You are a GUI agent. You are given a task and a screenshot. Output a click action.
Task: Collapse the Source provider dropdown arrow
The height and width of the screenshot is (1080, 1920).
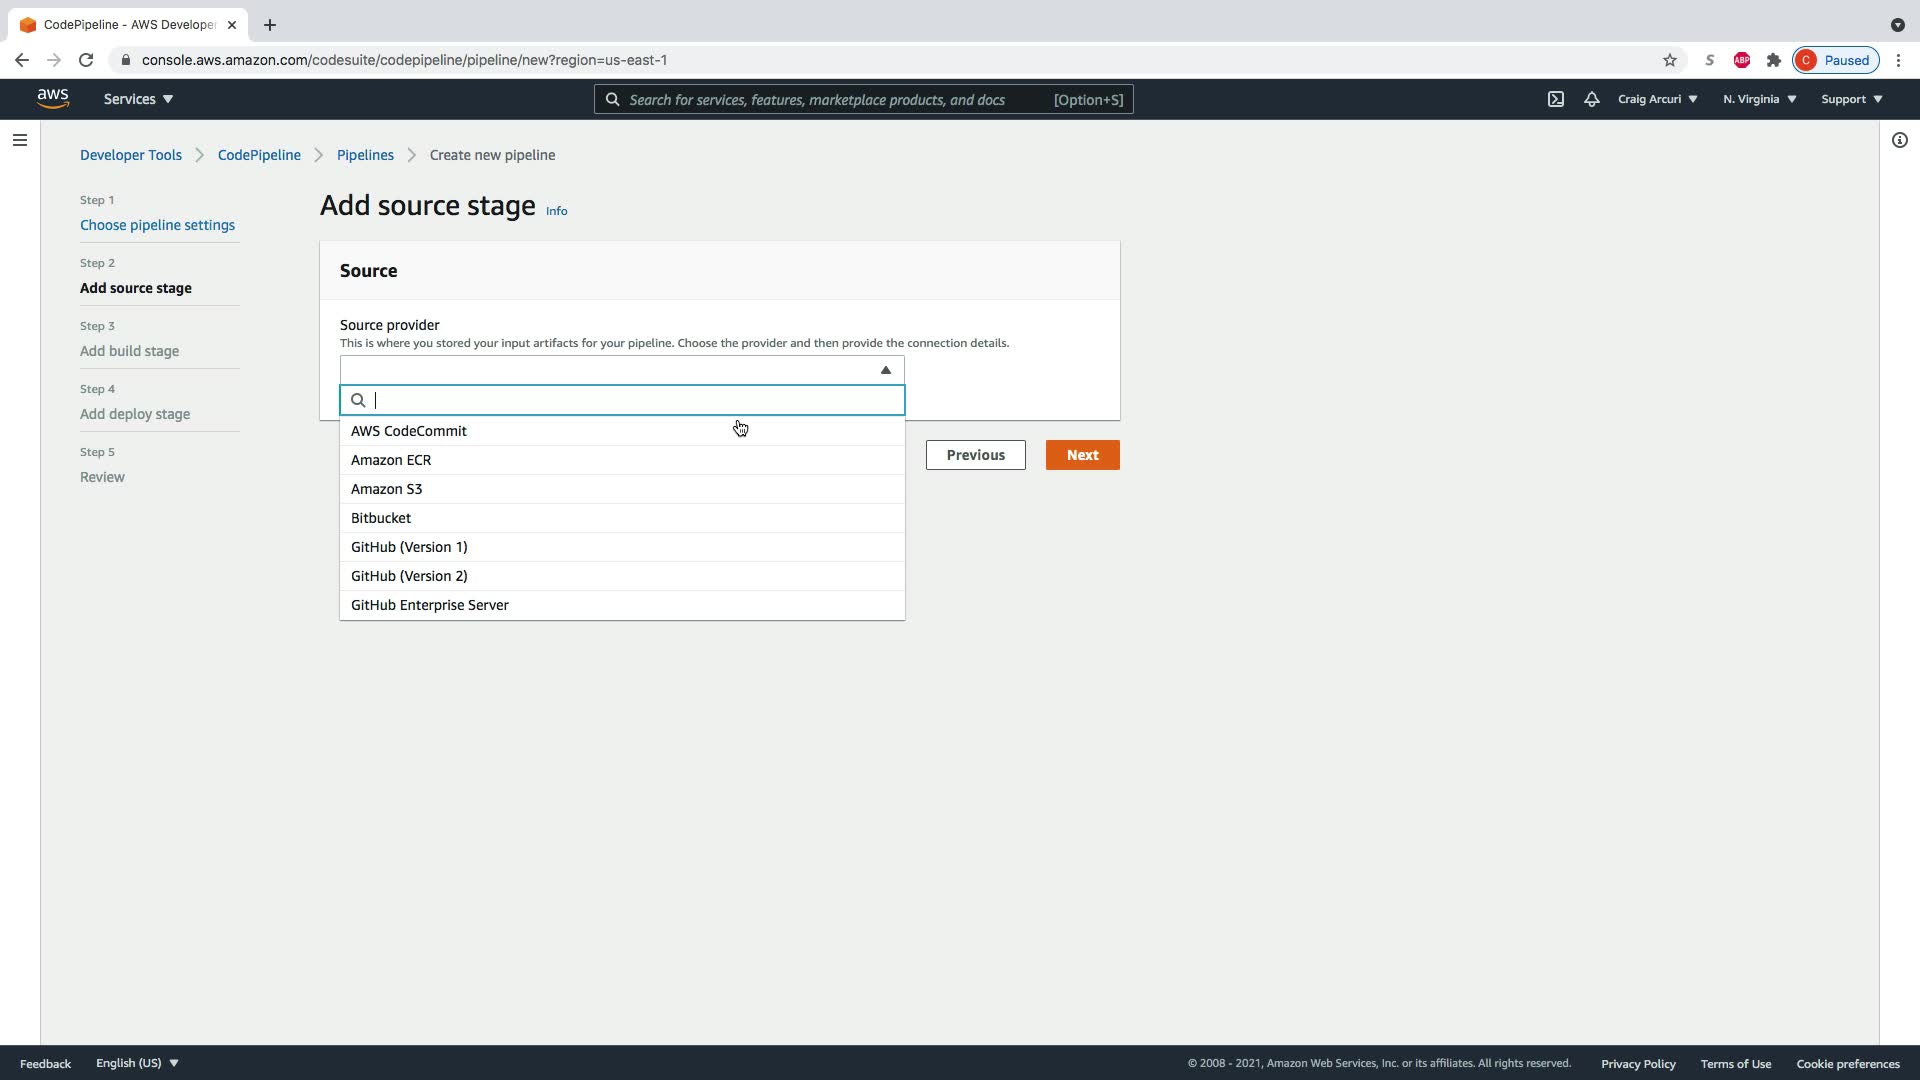(885, 370)
